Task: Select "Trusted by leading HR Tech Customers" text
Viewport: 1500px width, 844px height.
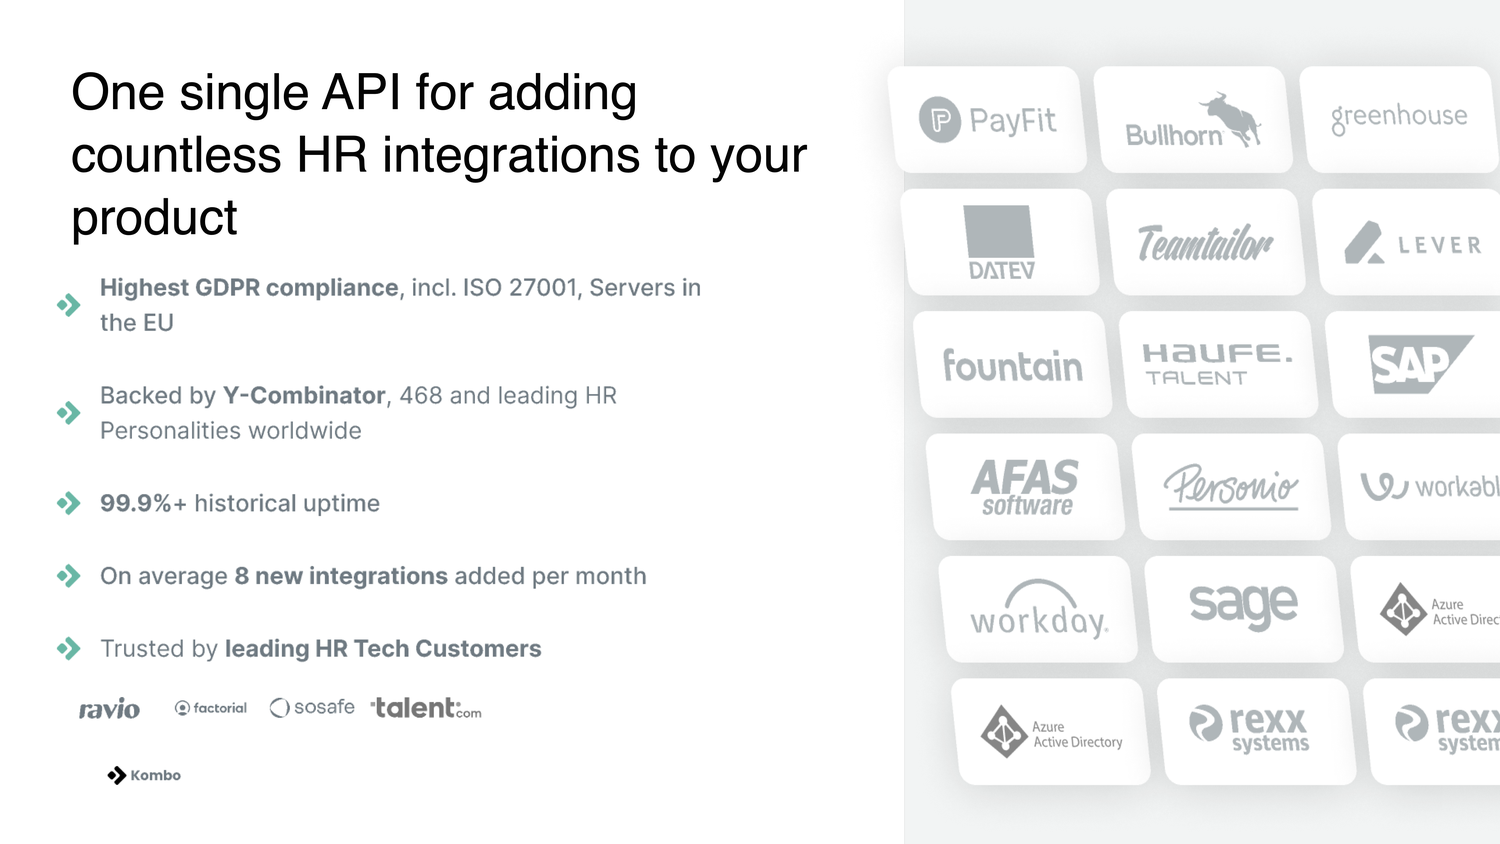Action: [x=321, y=649]
